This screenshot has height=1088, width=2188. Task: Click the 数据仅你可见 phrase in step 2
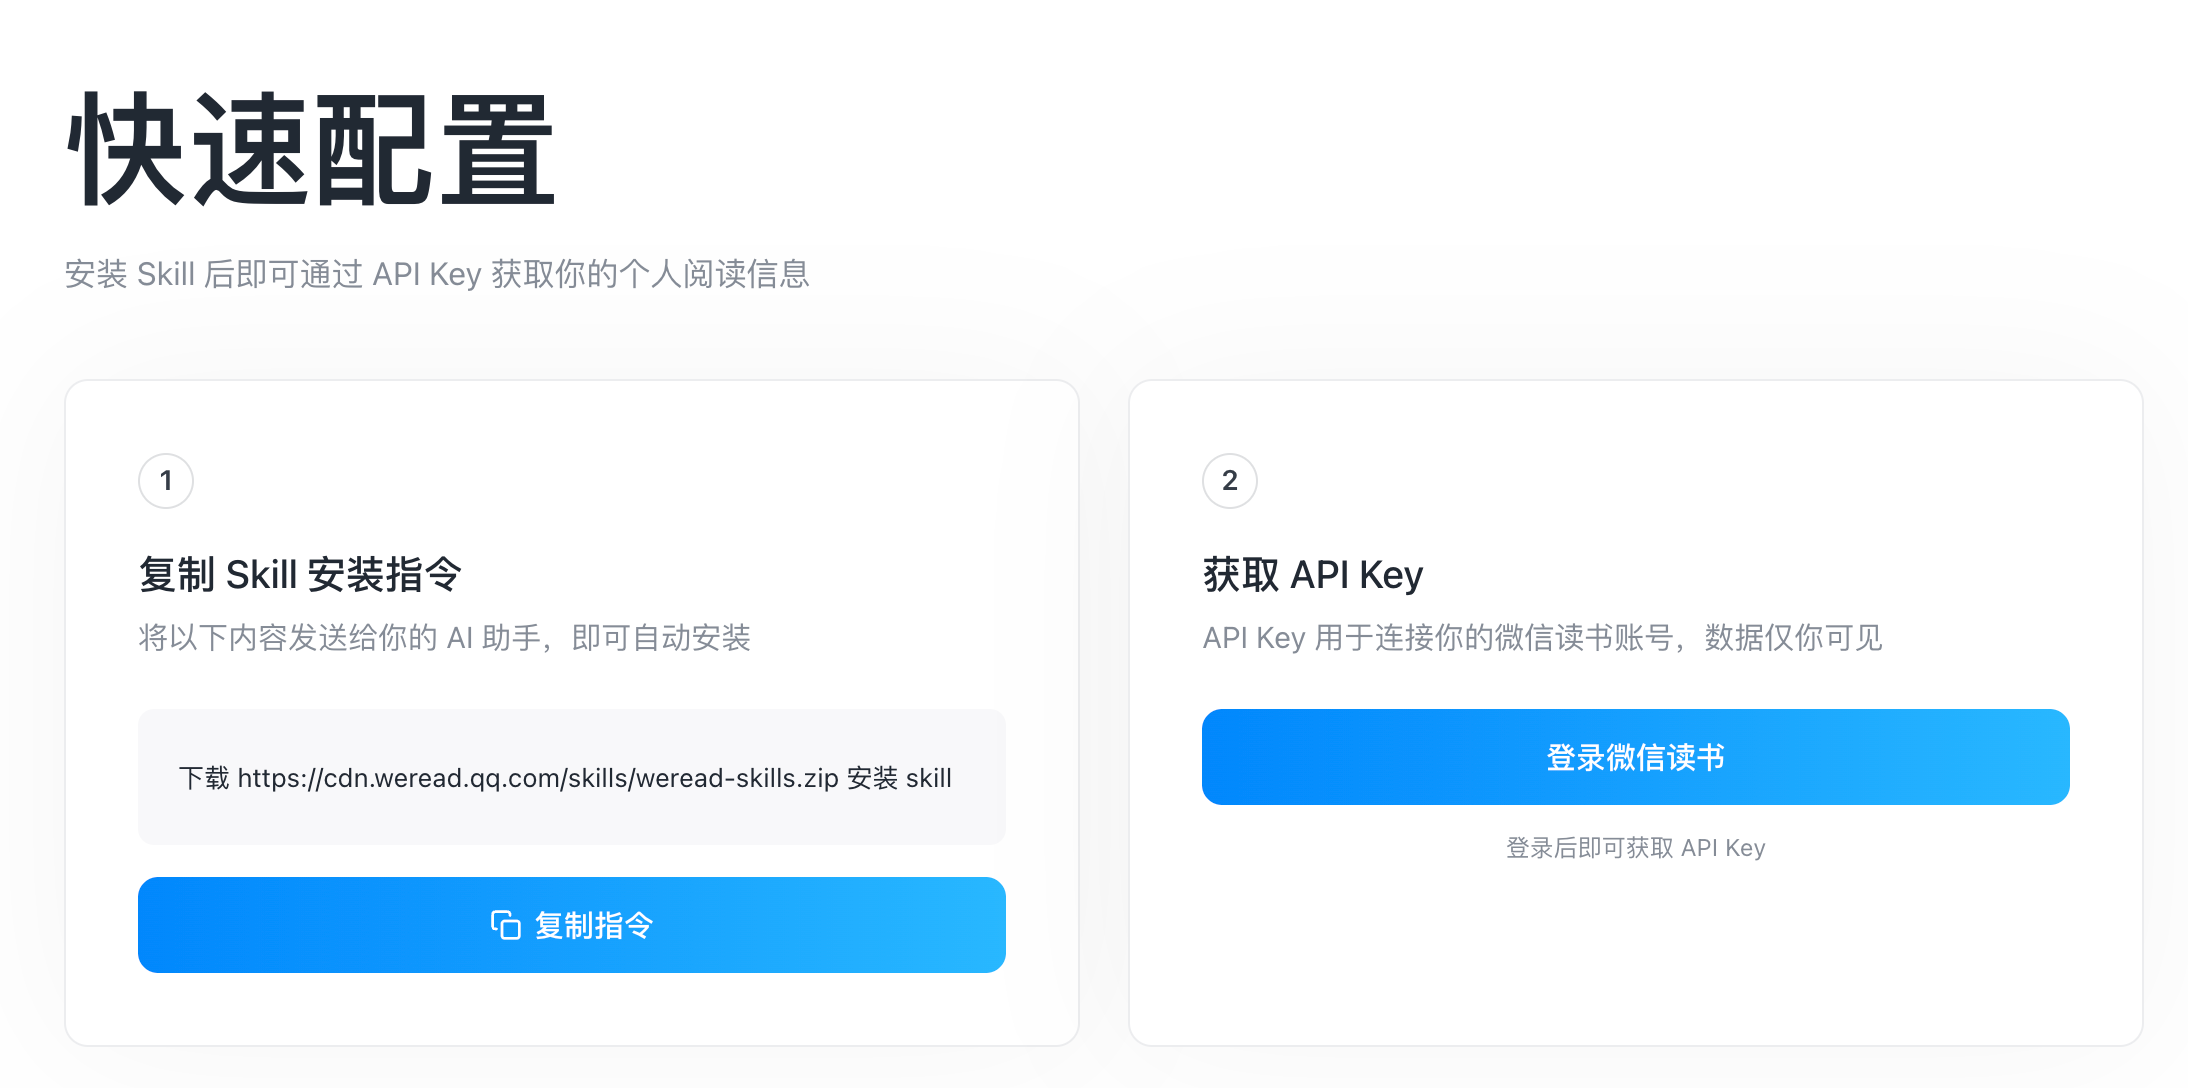(x=1793, y=638)
